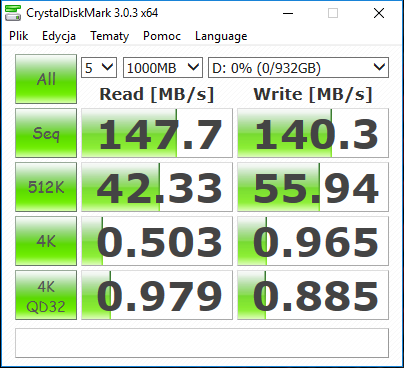Viewport: 404px width, 368px height.
Task: Select the 4K QD32 write result 0.885
Action: (313, 295)
